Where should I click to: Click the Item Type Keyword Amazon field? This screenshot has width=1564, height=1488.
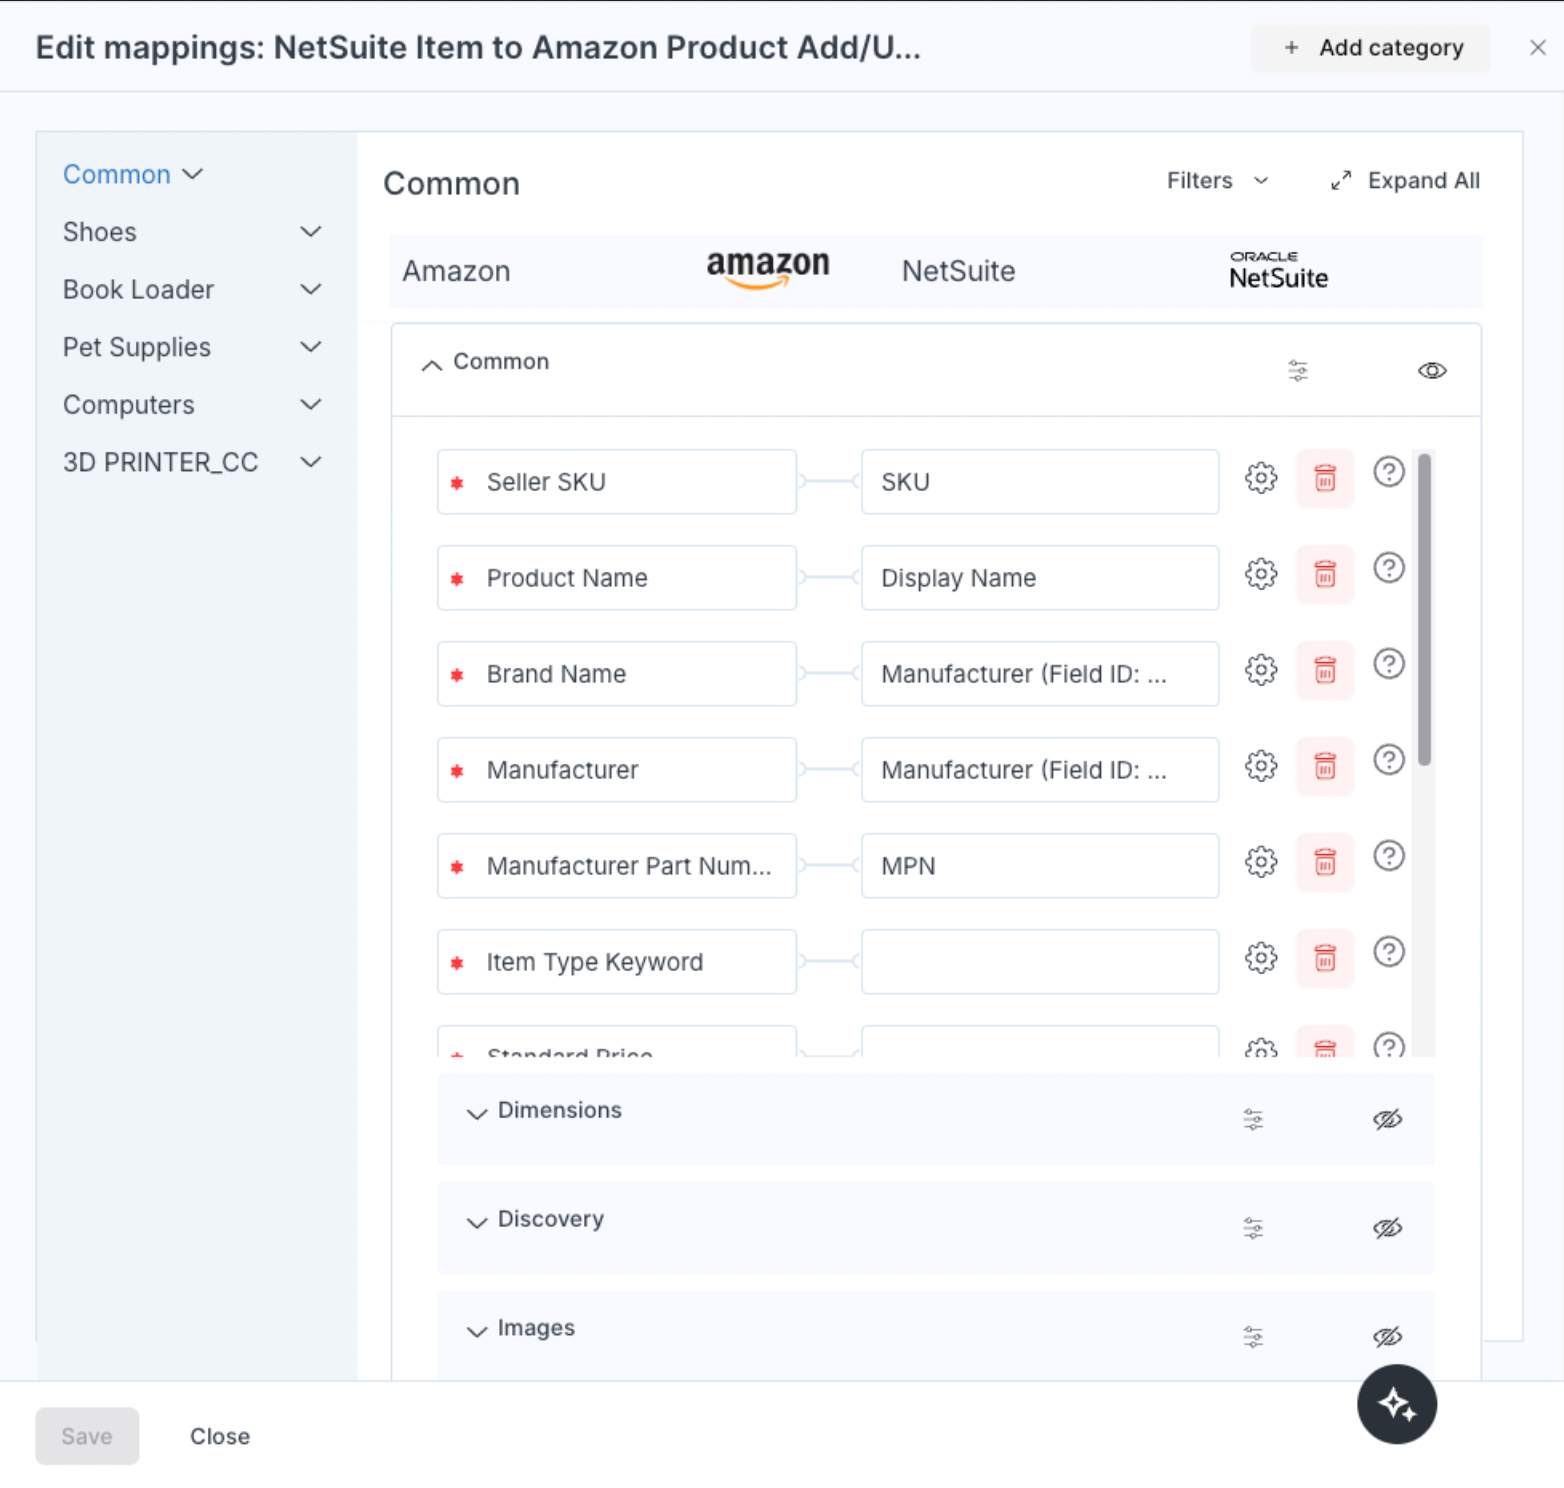pyautogui.click(x=617, y=962)
